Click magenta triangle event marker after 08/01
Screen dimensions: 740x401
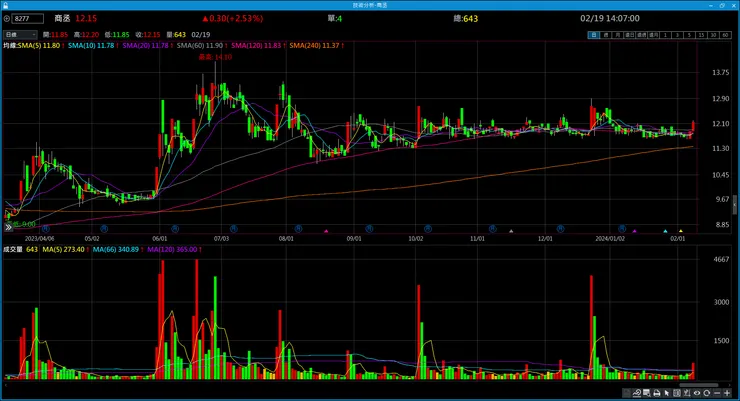coord(326,231)
